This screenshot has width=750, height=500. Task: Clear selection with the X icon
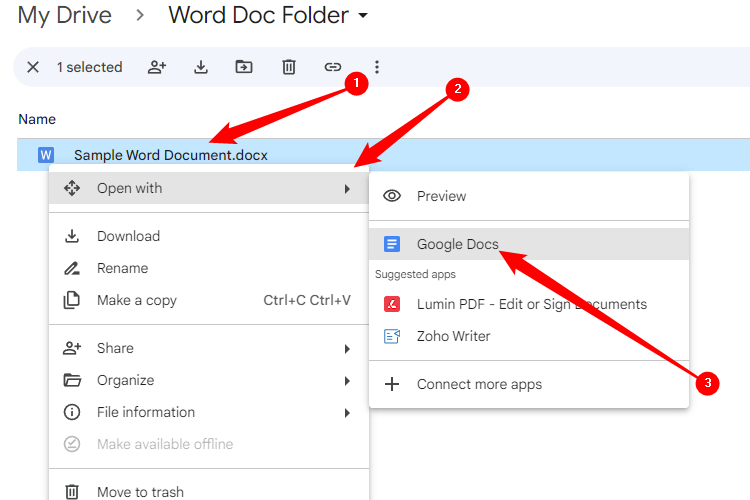[x=33, y=67]
